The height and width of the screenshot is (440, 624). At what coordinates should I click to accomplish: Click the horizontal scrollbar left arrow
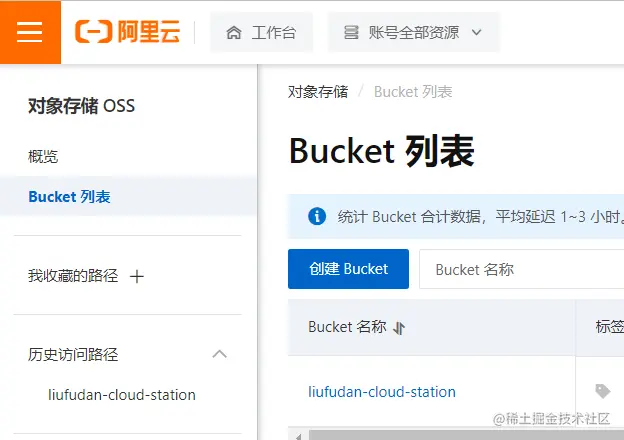tap(298, 436)
